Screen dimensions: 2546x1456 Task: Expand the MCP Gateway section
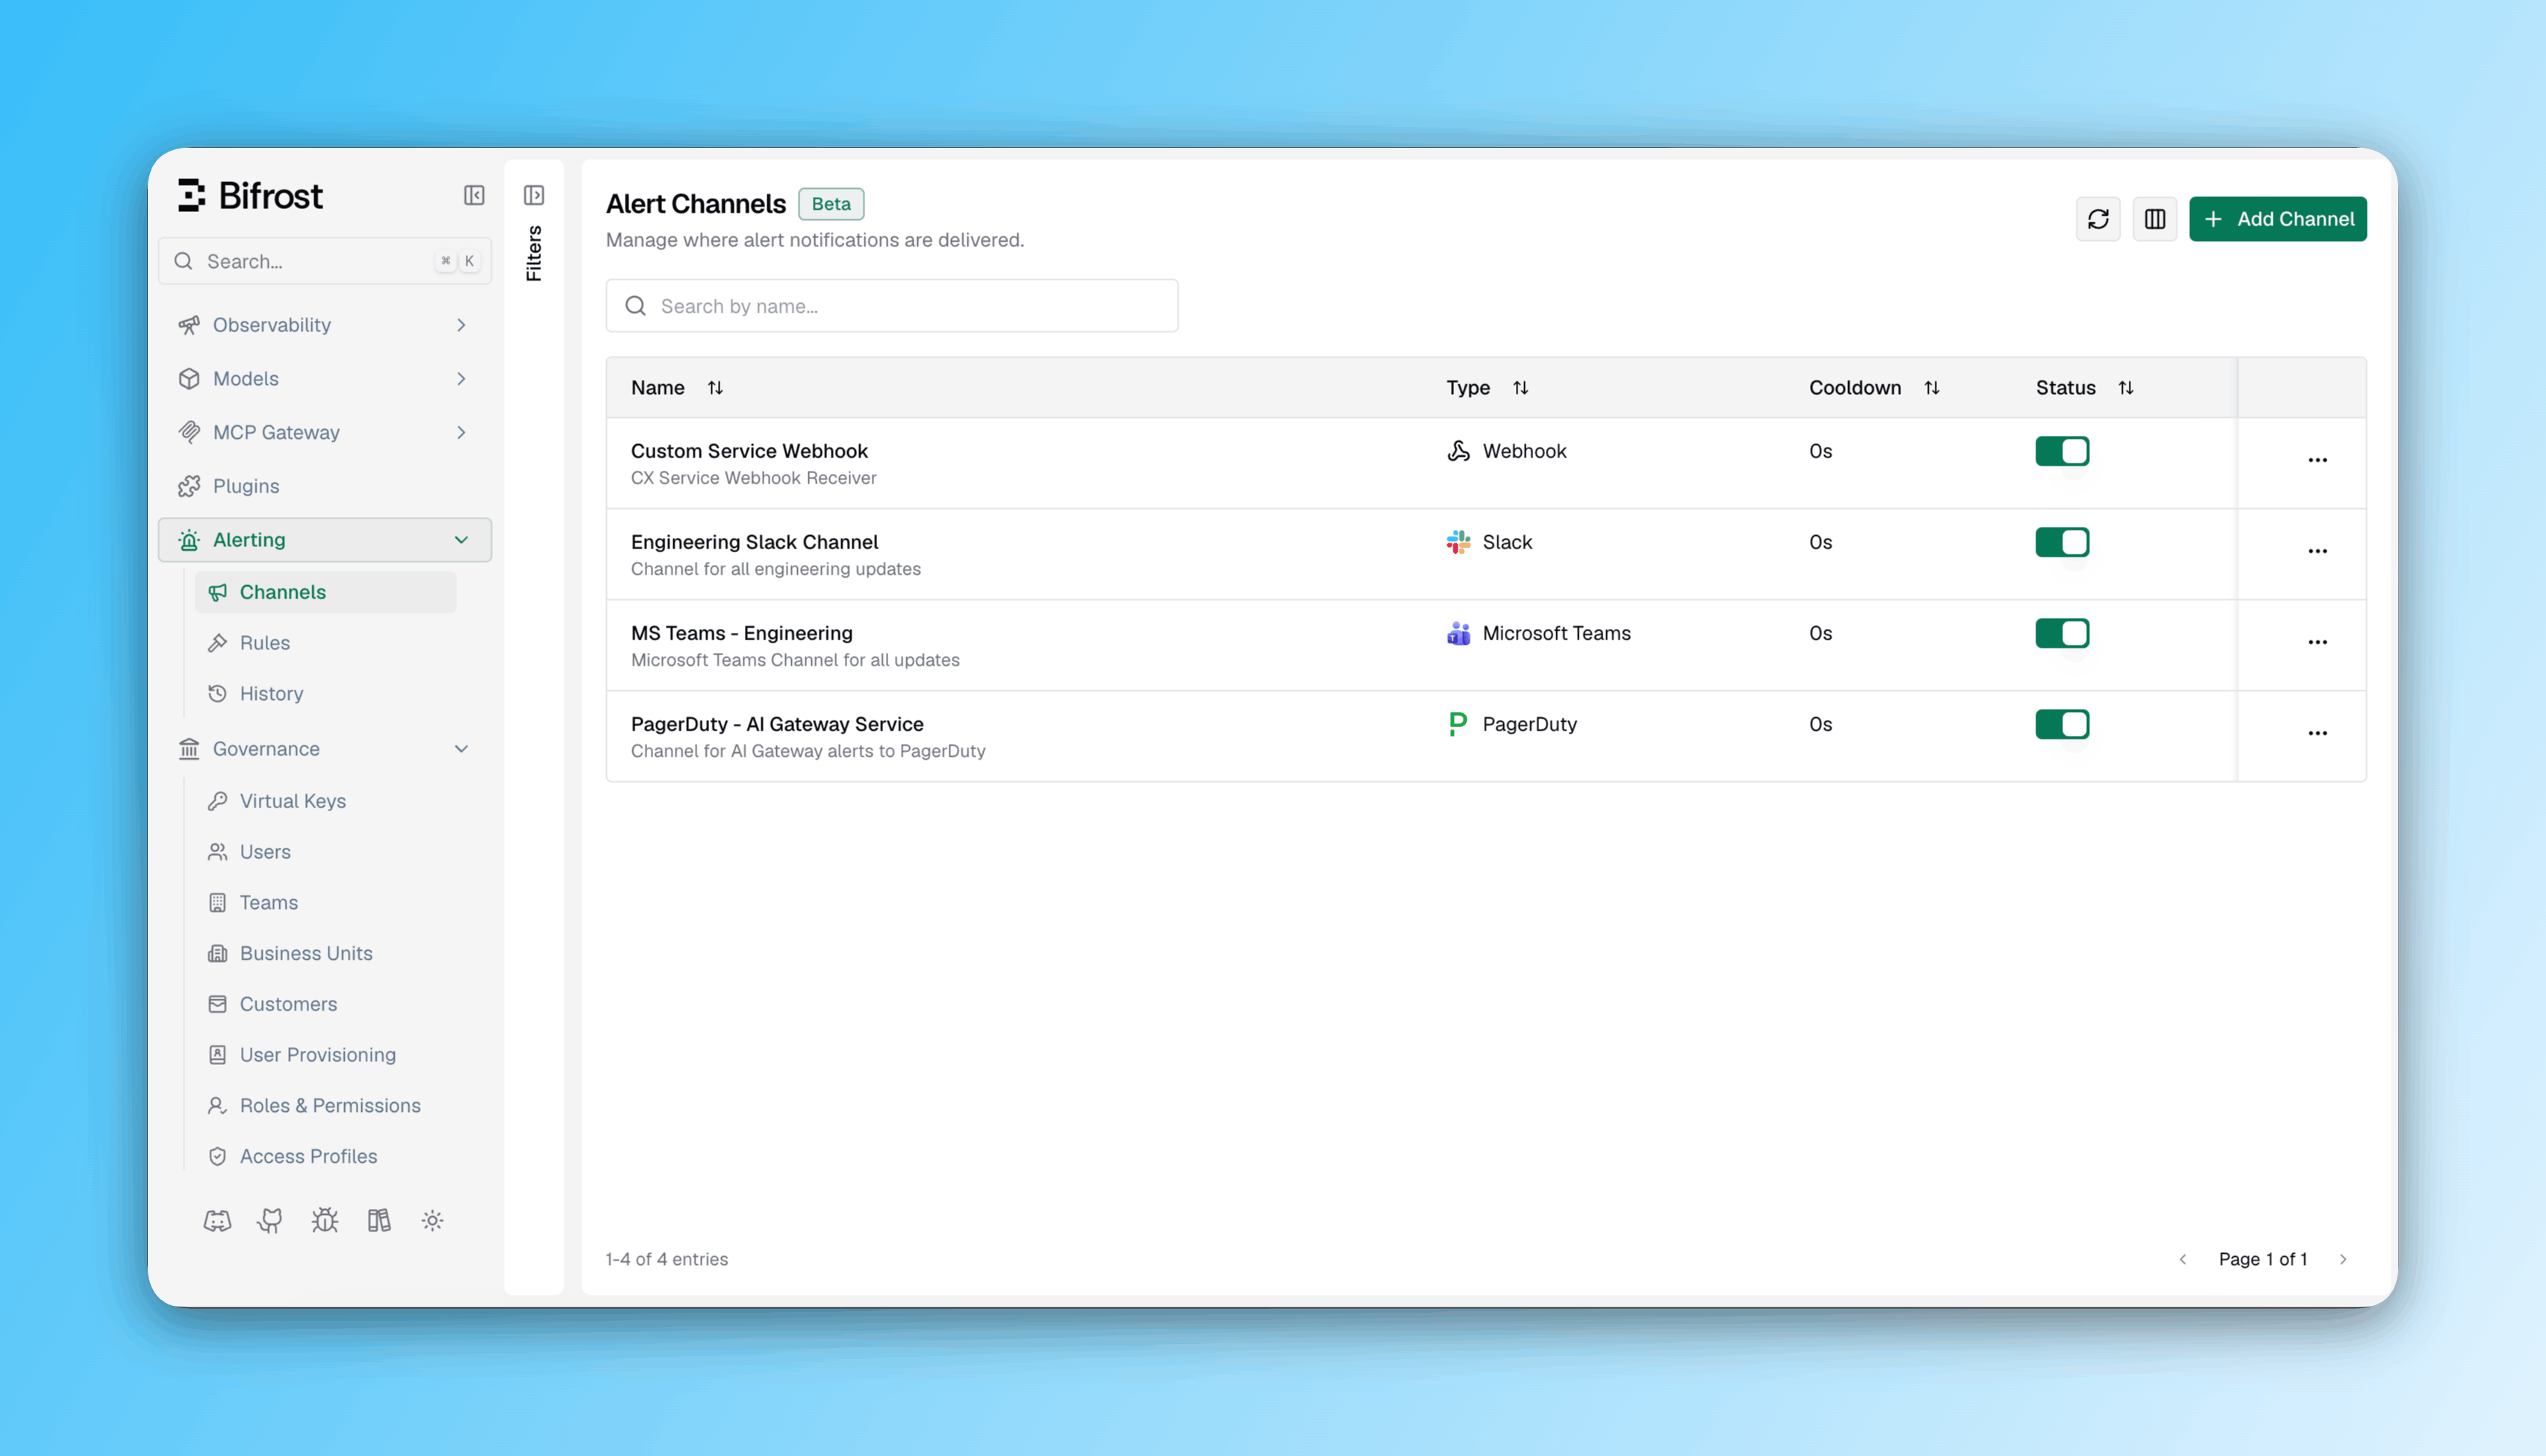(x=325, y=433)
